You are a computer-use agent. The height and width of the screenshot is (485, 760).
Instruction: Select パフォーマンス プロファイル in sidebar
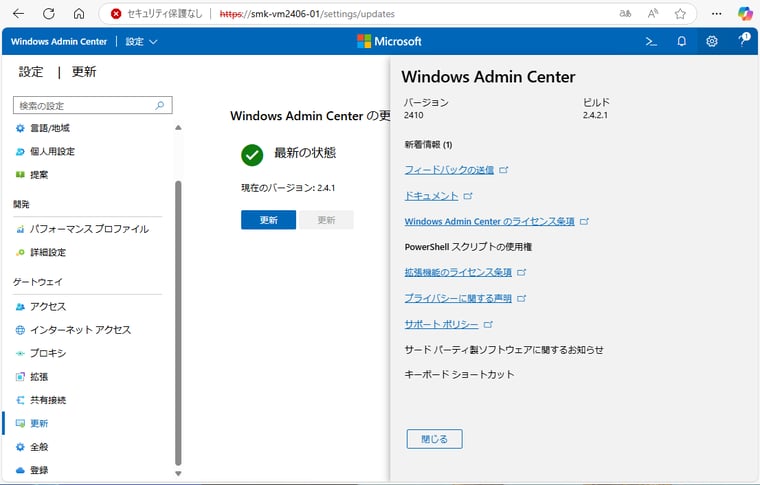[x=87, y=229]
